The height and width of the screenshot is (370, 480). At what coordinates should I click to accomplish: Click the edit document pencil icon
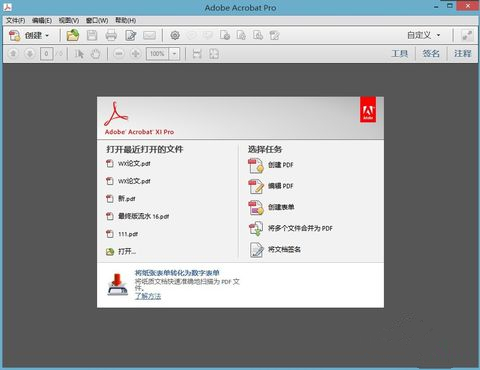(x=131, y=35)
